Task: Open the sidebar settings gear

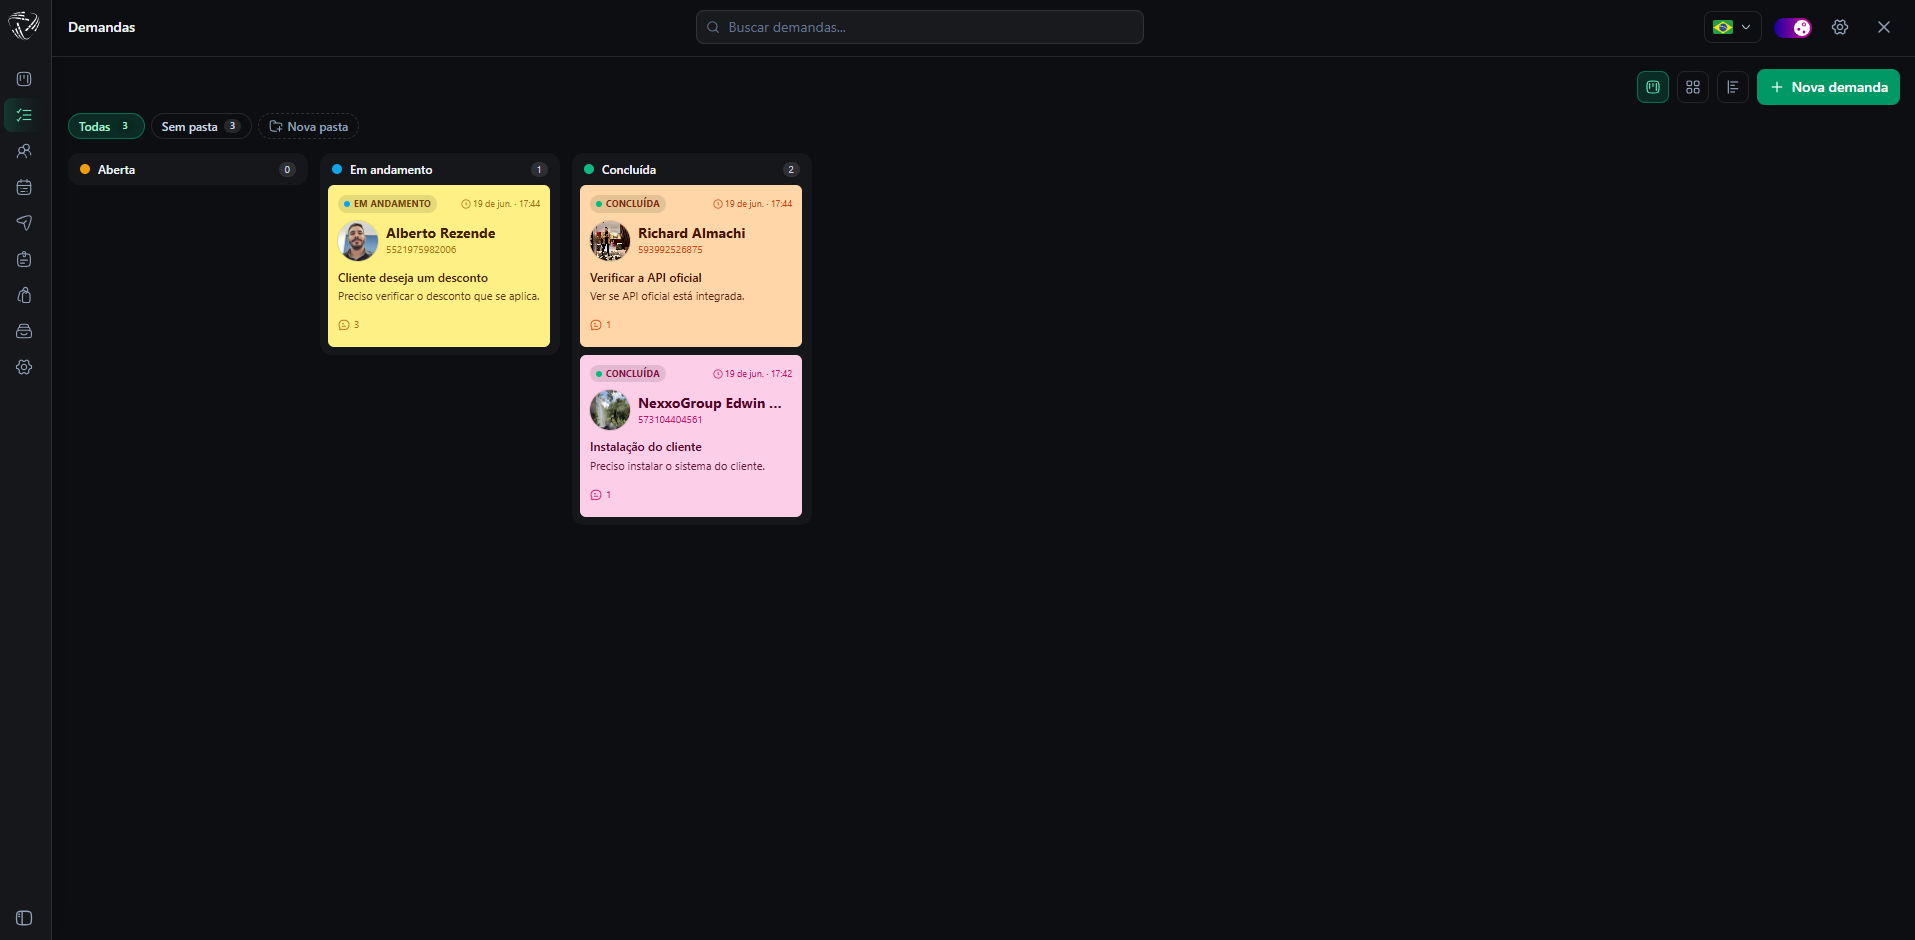Action: [24, 367]
